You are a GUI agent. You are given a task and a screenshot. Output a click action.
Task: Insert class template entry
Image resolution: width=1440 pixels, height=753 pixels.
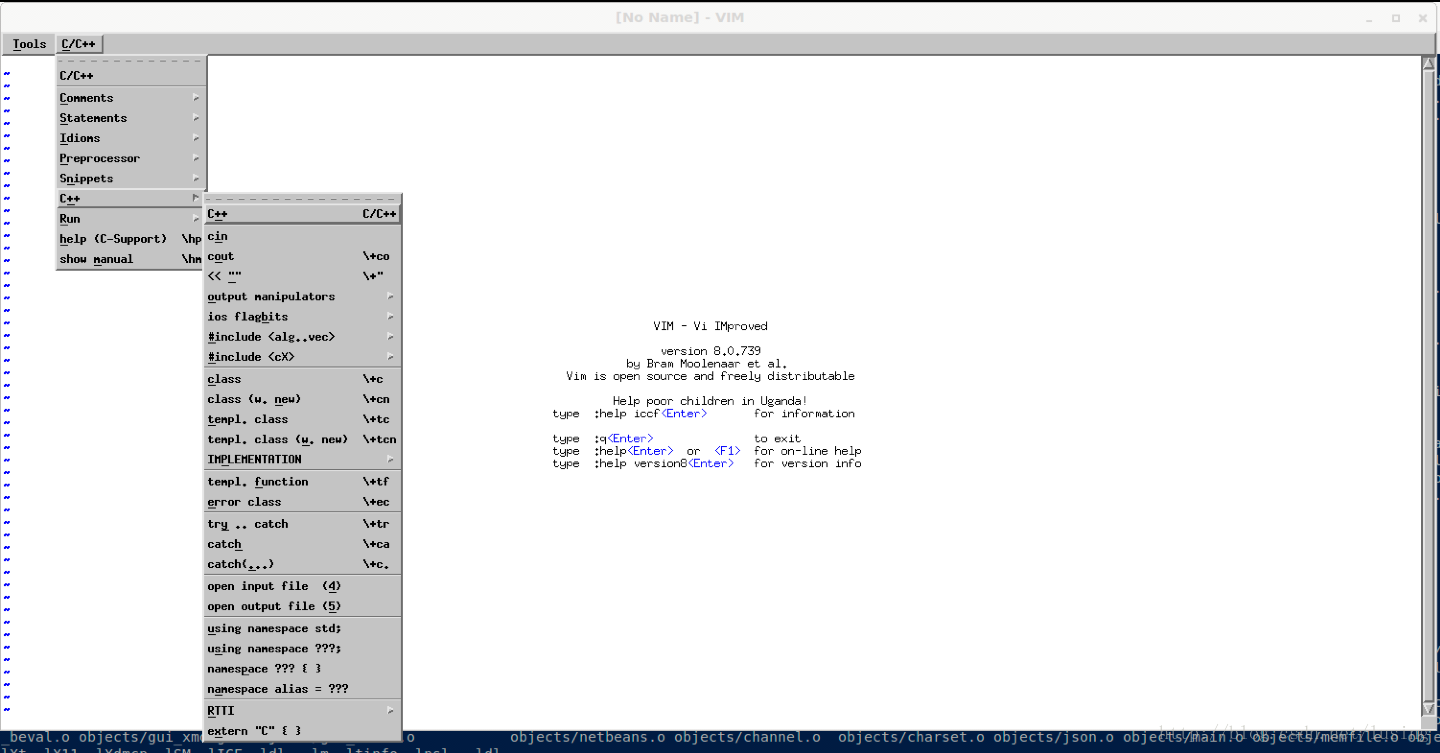[302, 379]
